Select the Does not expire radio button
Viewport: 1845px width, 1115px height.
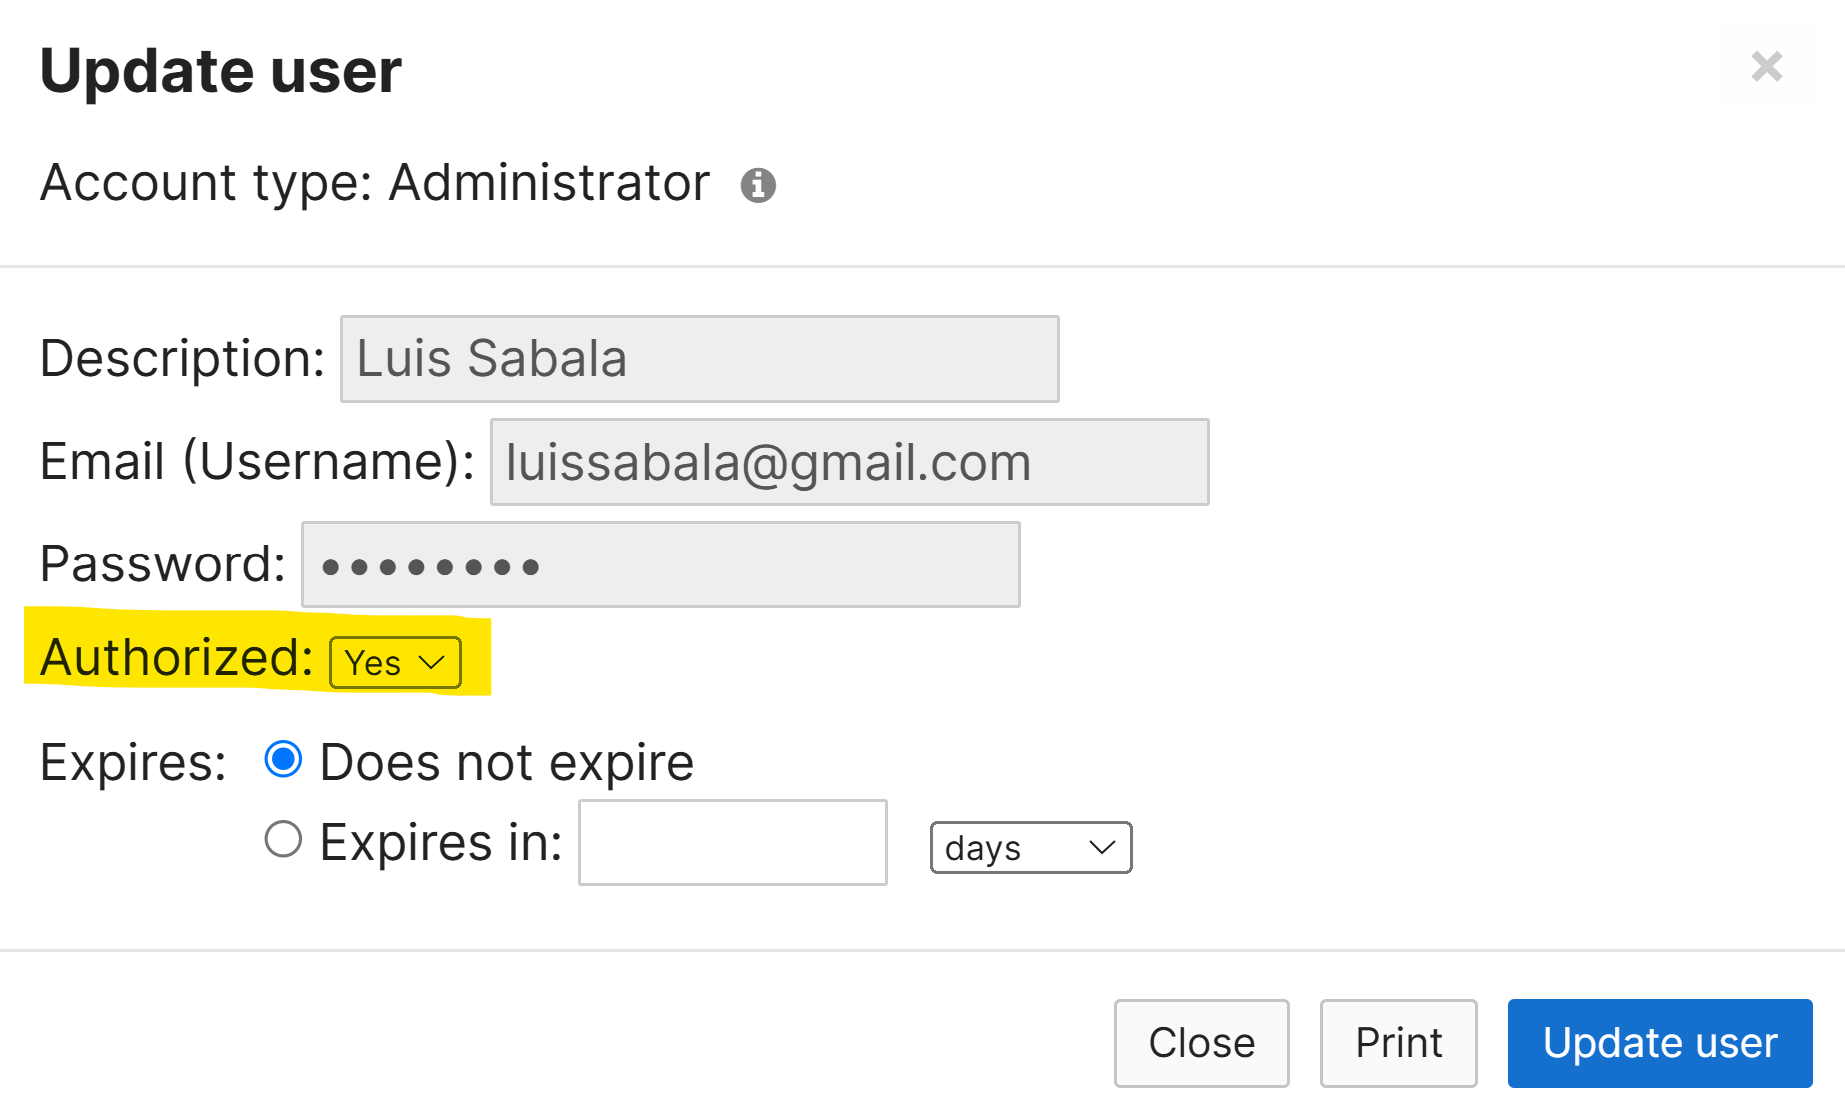point(283,760)
